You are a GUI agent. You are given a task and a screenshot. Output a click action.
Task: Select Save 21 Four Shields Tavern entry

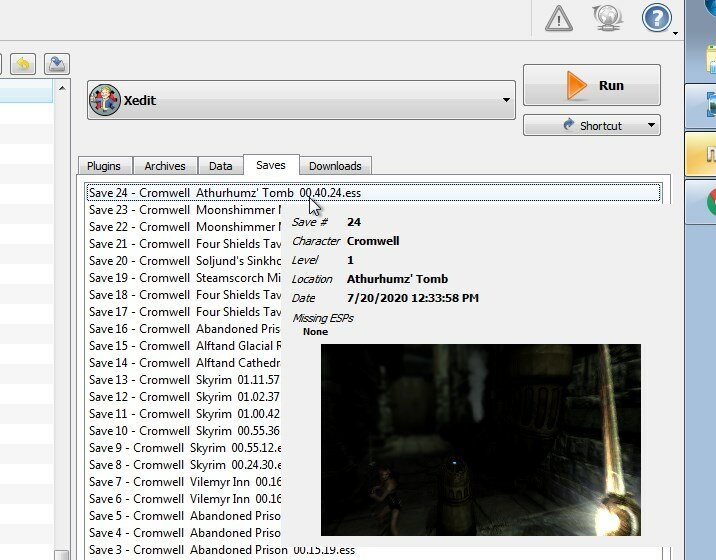coord(184,243)
